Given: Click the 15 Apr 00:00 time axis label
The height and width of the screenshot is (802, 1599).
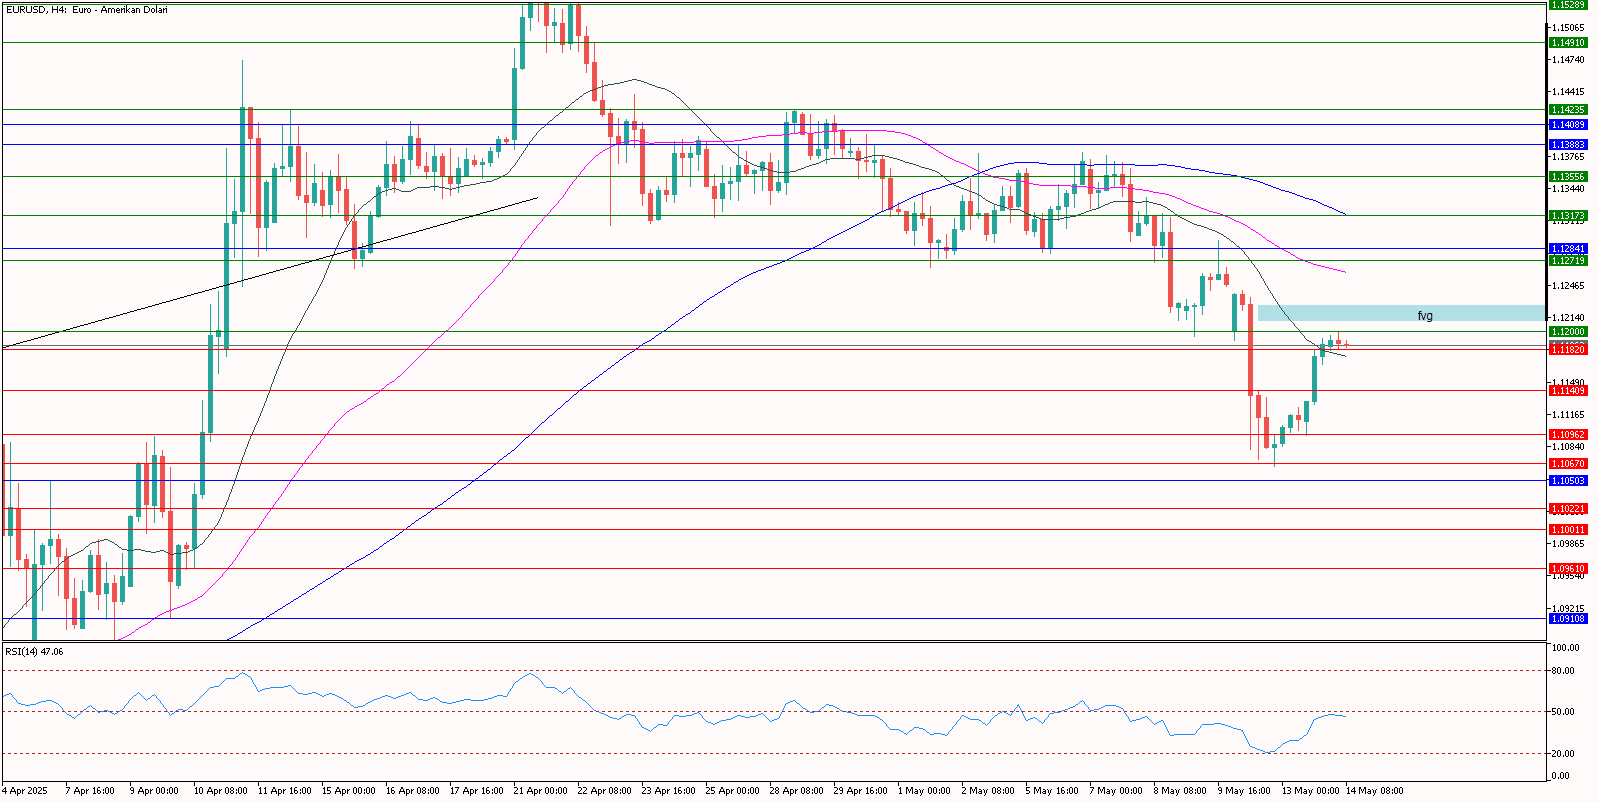Looking at the screenshot, I should (x=348, y=791).
